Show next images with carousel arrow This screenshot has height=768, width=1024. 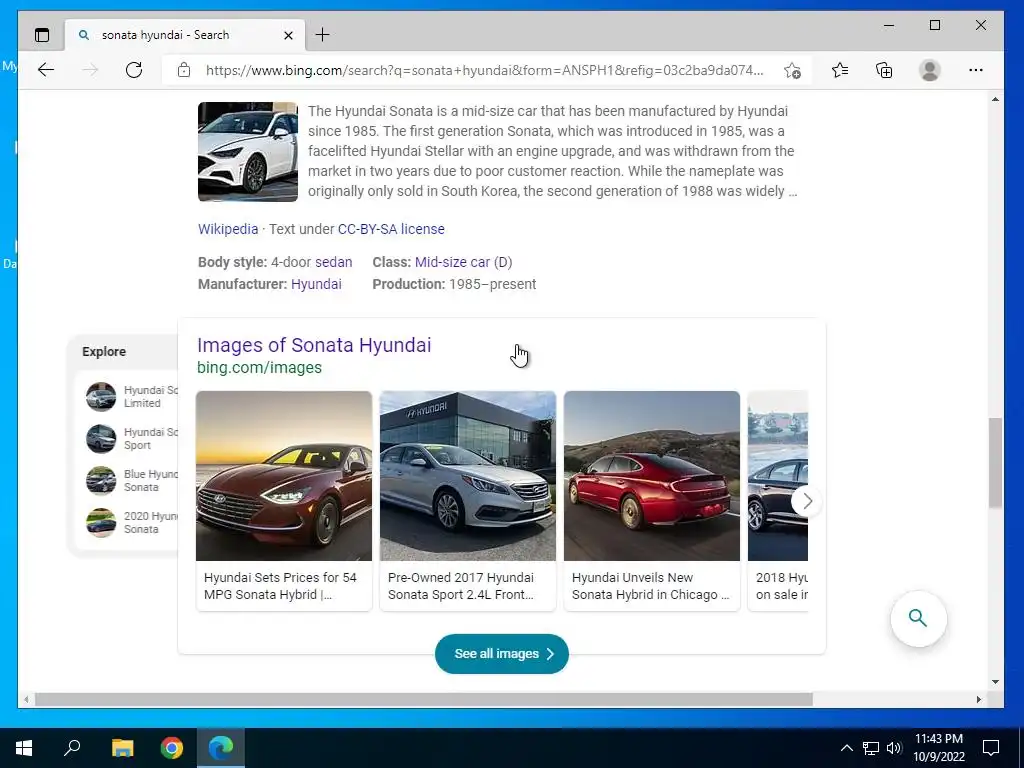click(x=807, y=502)
